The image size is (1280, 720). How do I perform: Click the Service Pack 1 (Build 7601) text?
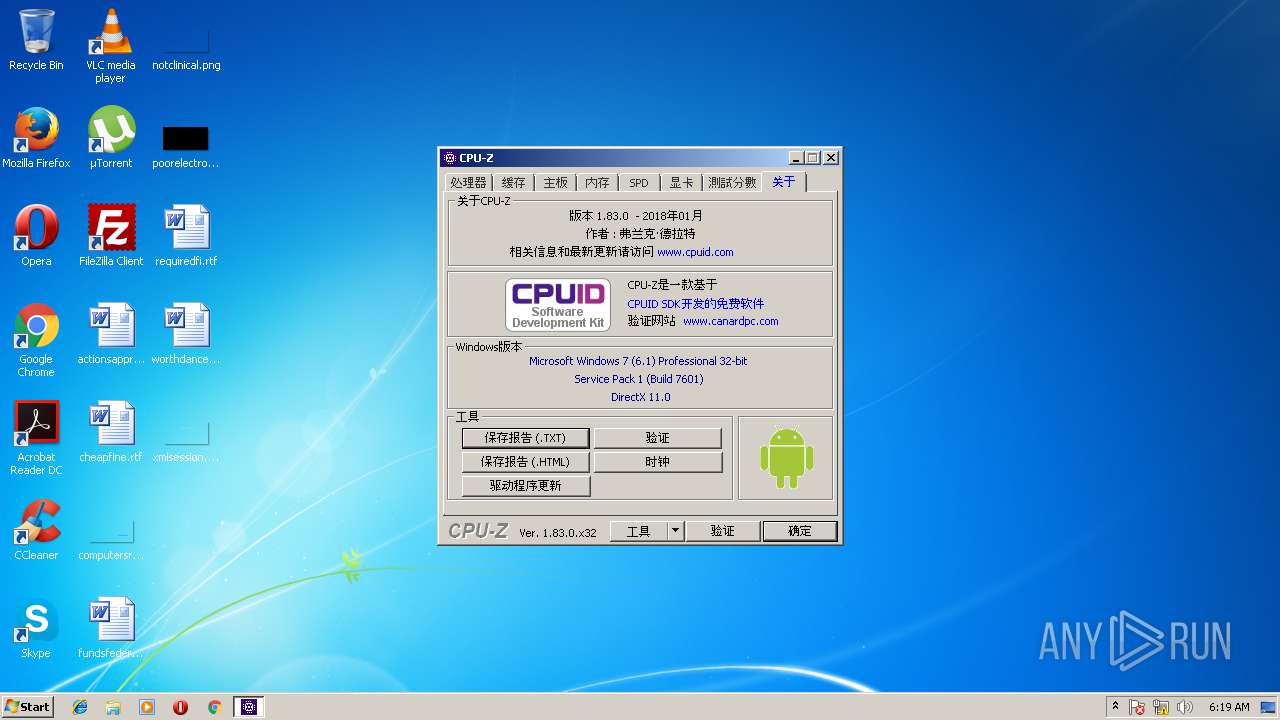638,379
